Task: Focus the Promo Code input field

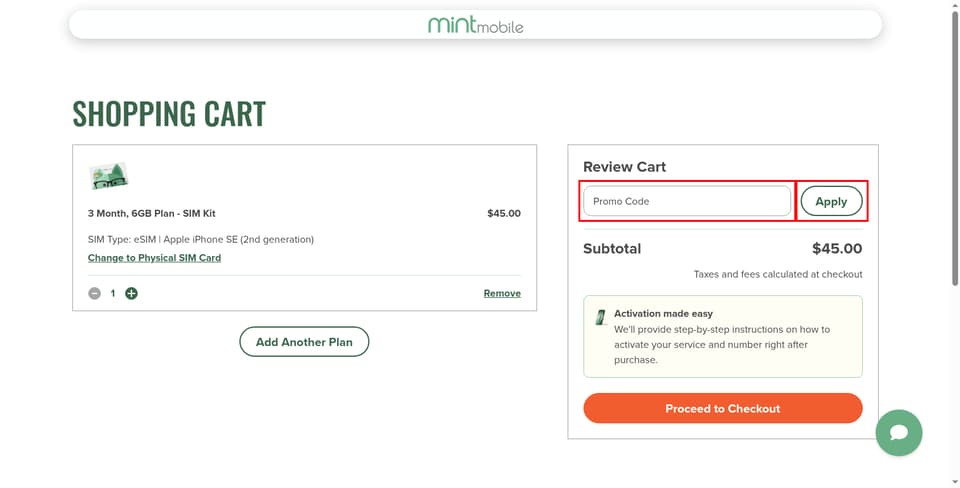Action: (x=687, y=201)
